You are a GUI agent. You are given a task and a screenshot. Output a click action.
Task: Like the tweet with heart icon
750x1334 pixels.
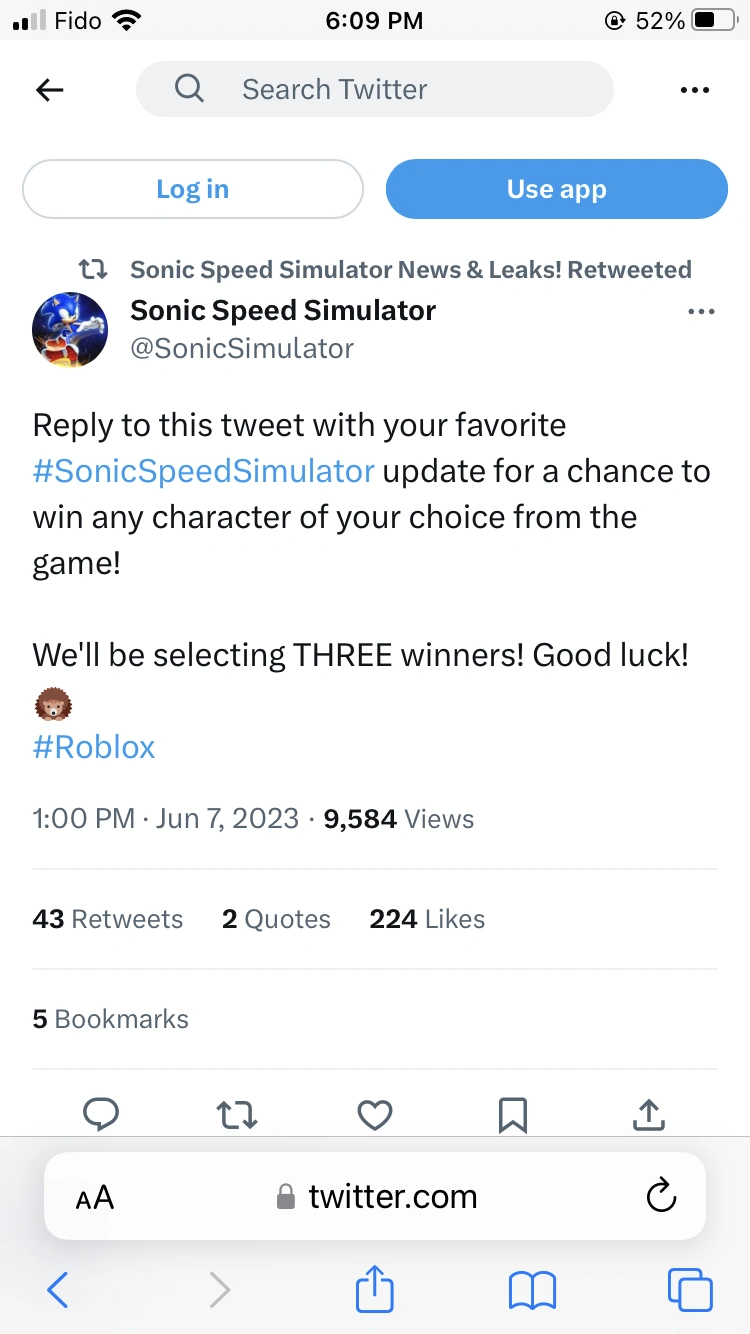click(375, 1113)
